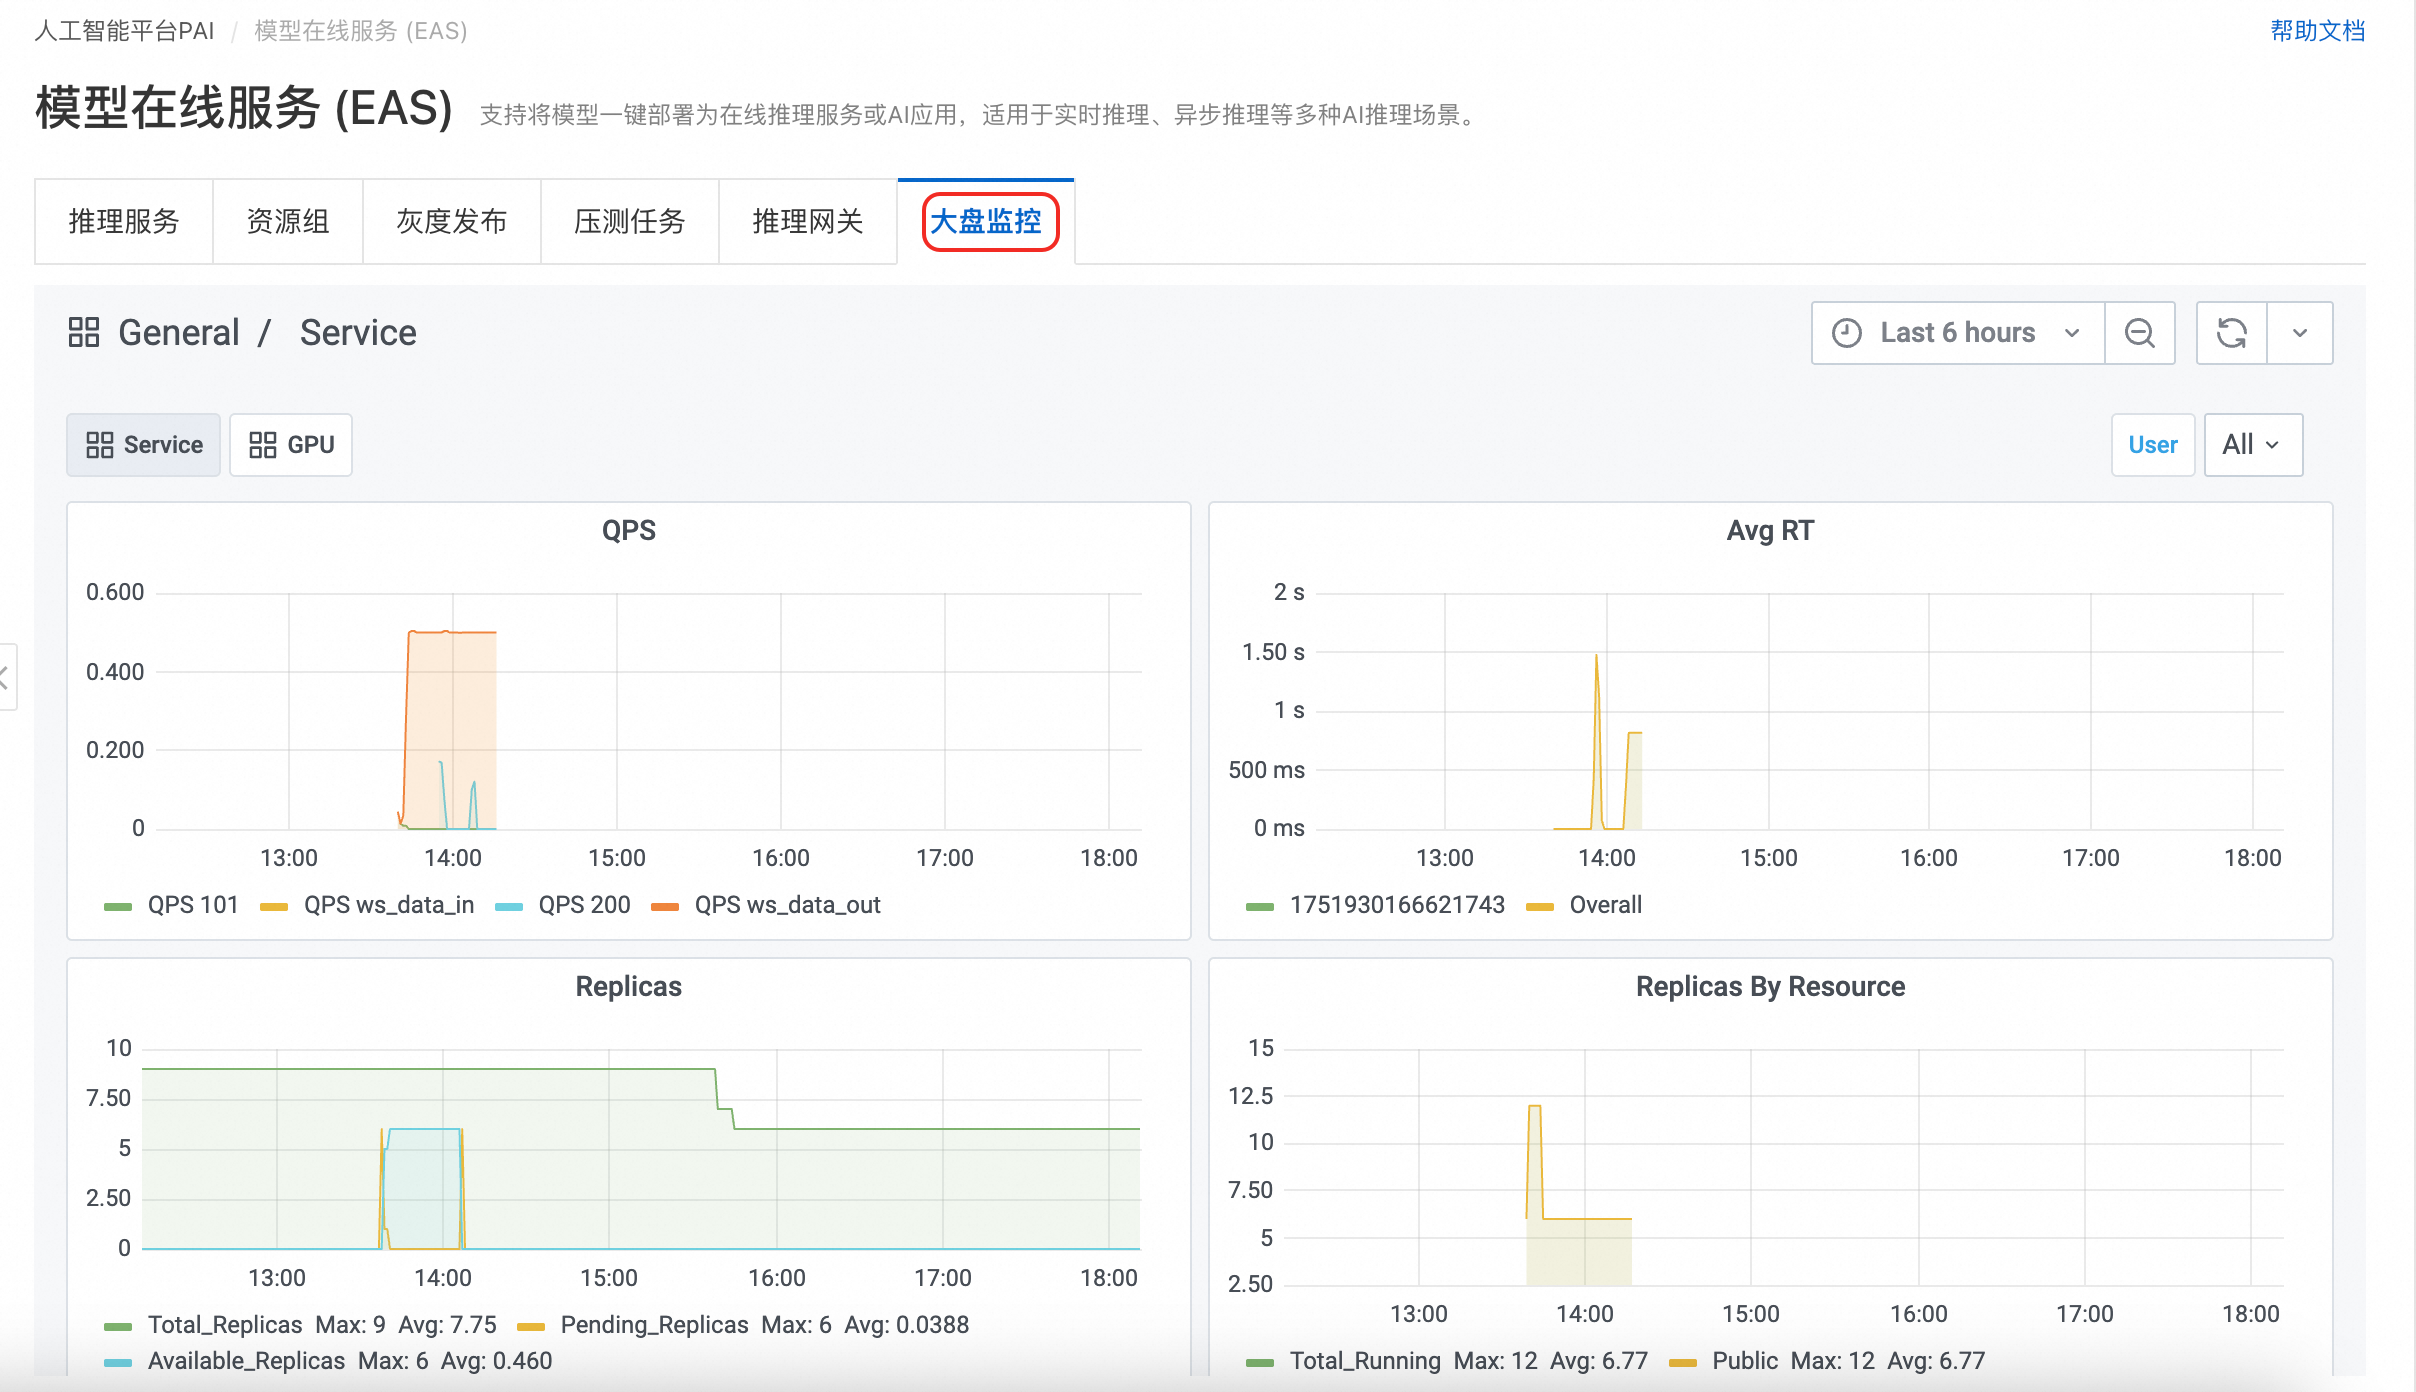Toggle the Overall legend series
Image resolution: width=2416 pixels, height=1392 pixels.
click(x=1606, y=905)
